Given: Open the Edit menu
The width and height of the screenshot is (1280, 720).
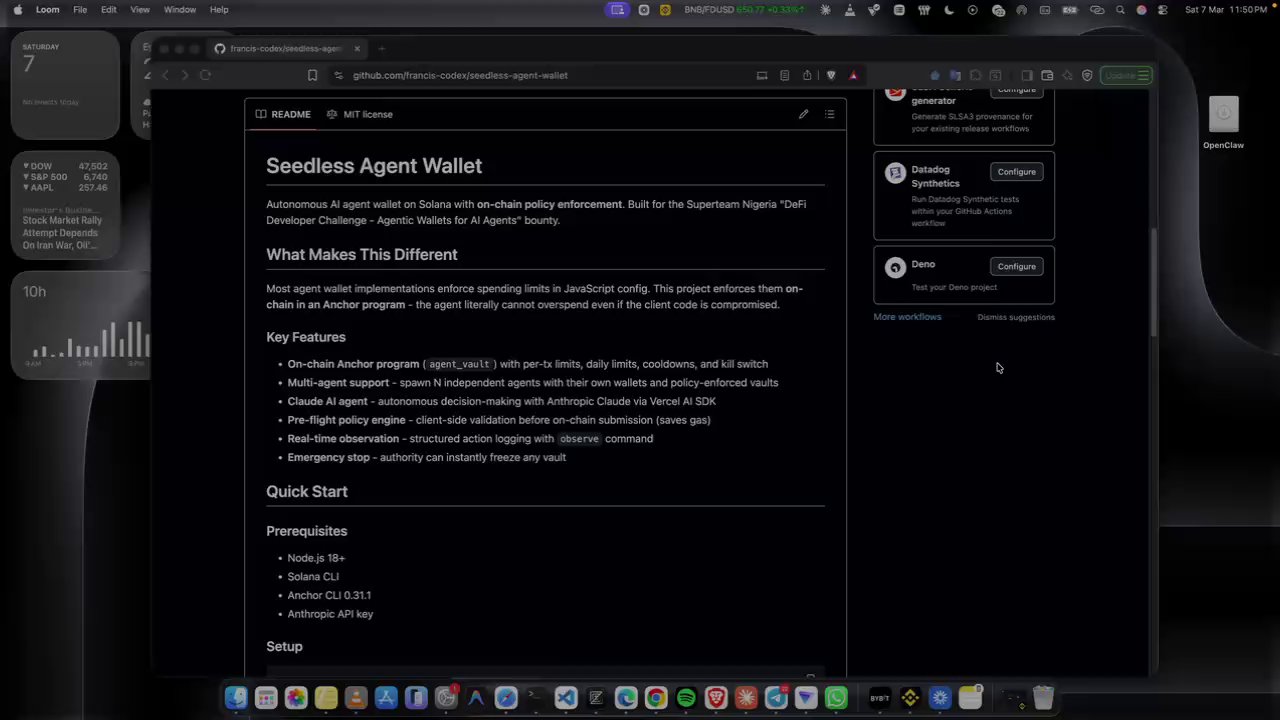Looking at the screenshot, I should 109,10.
